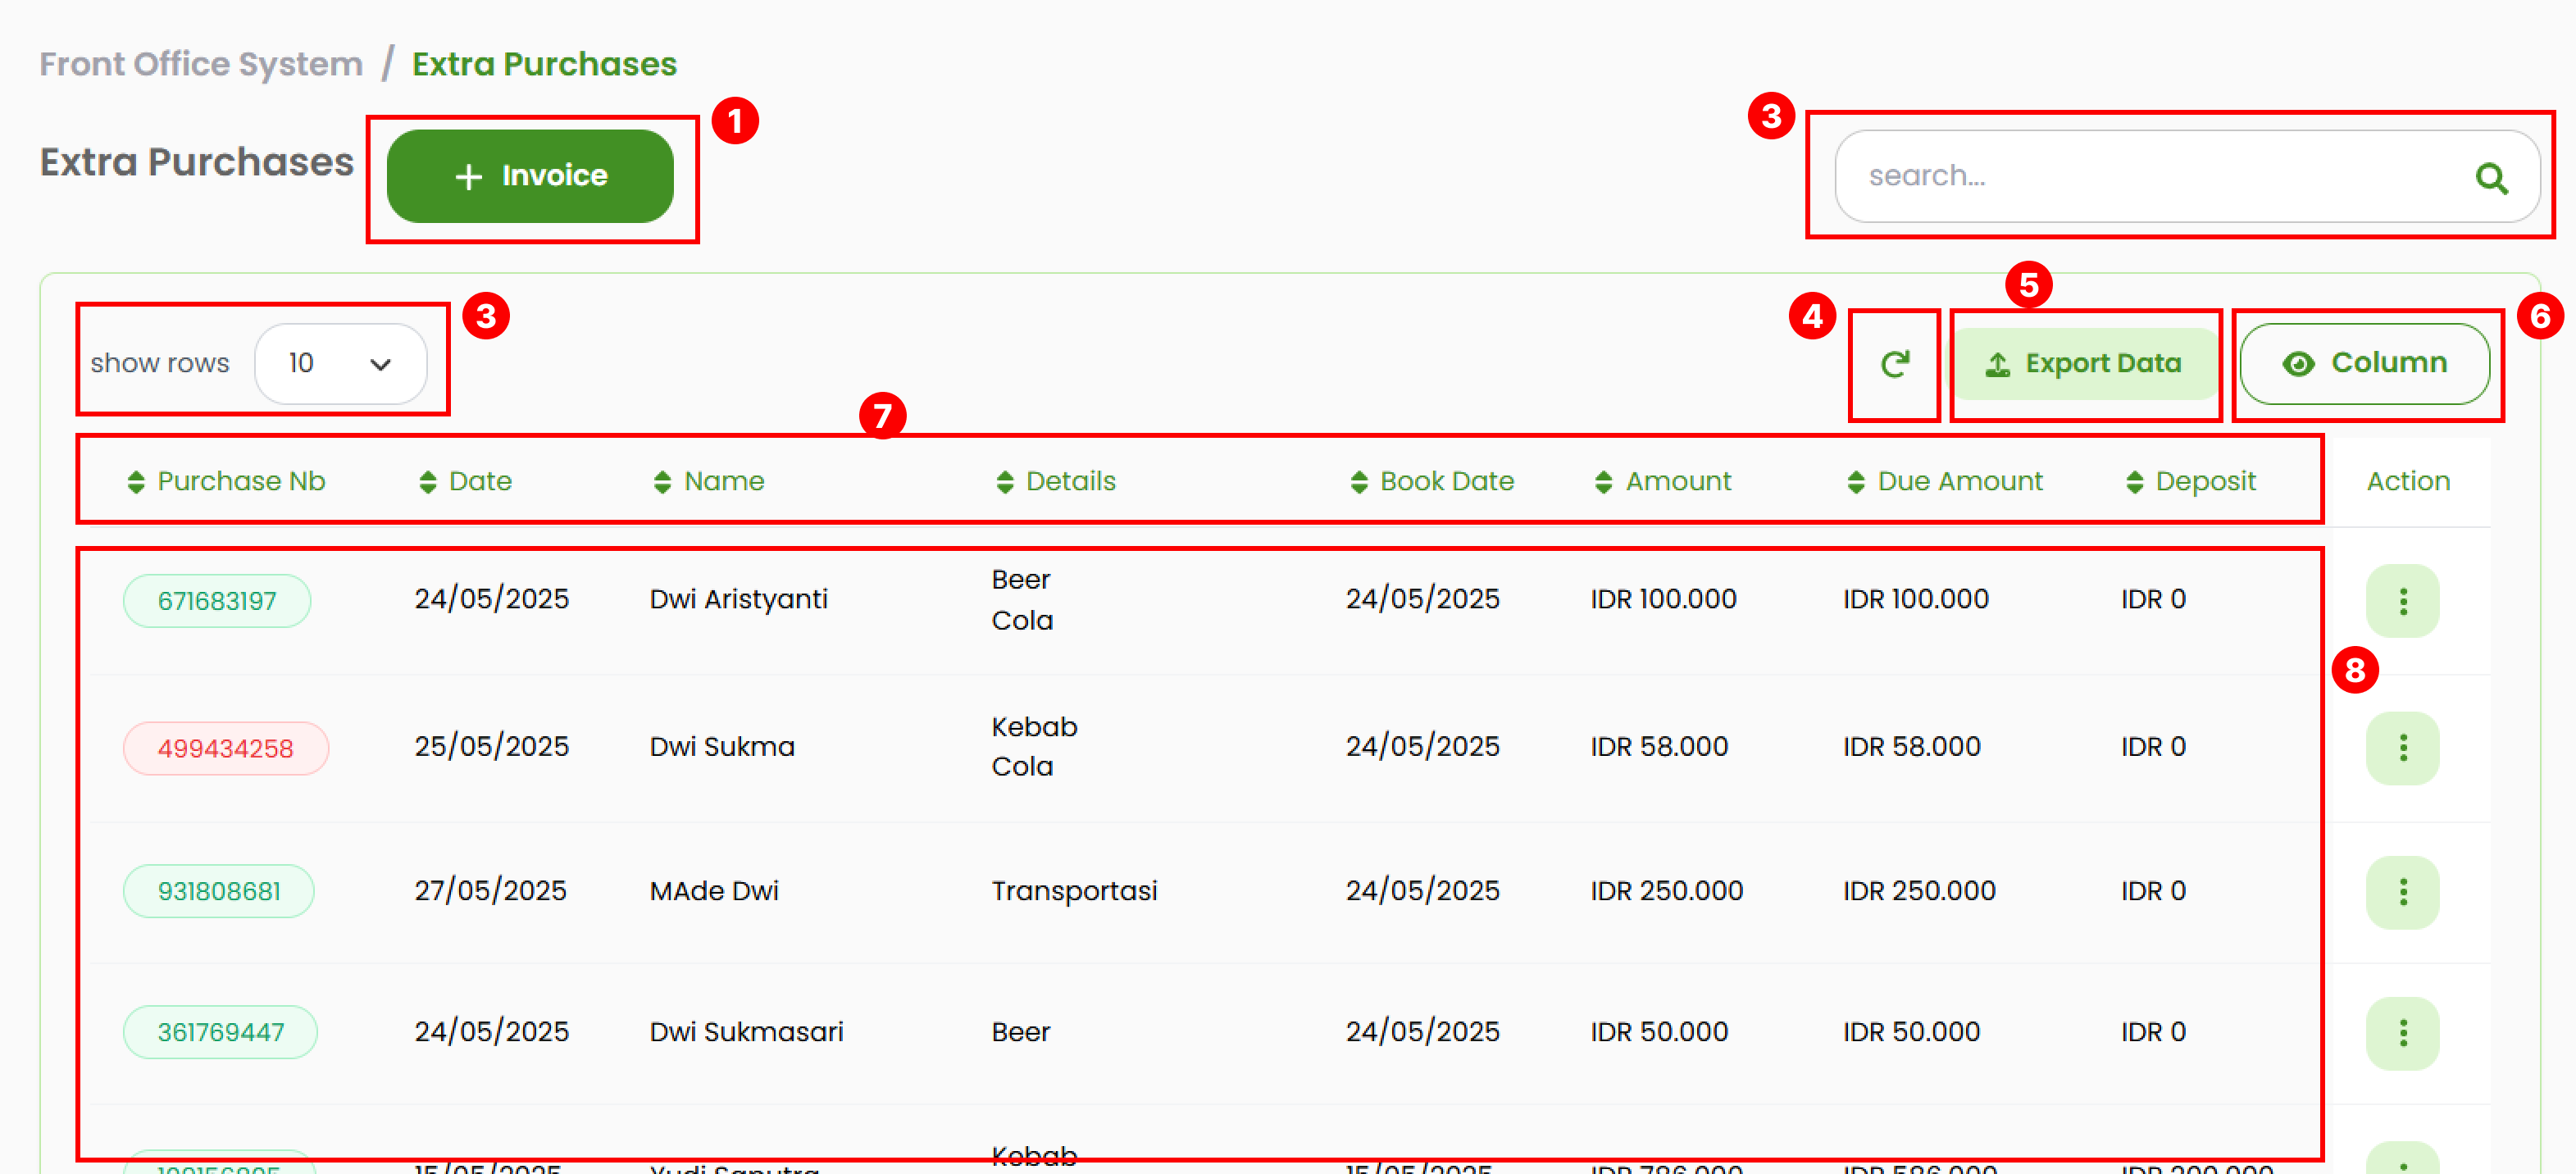
Task: Sort by Amount column arrows
Action: pos(1604,482)
